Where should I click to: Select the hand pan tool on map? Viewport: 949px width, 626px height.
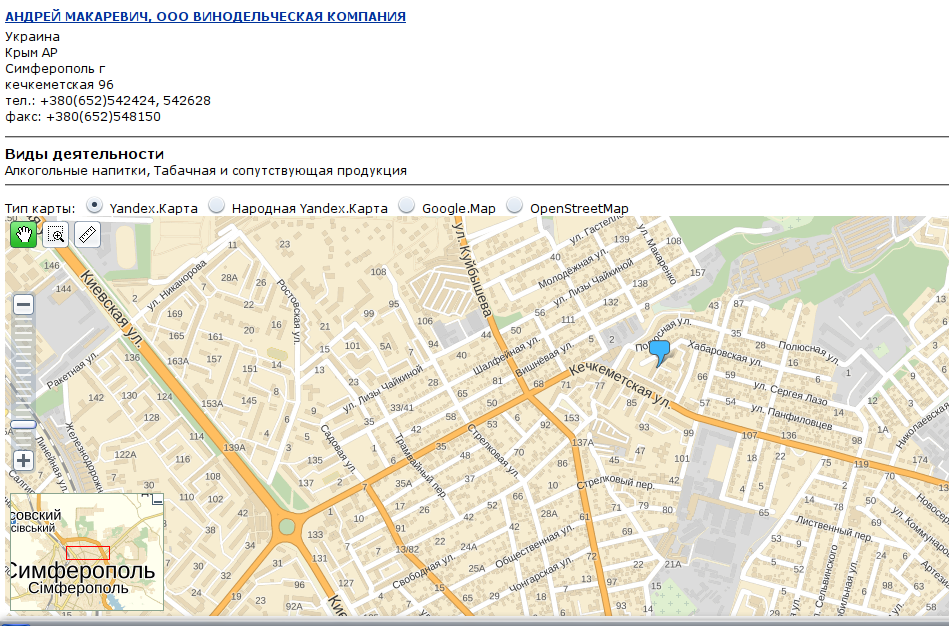pyautogui.click(x=23, y=235)
